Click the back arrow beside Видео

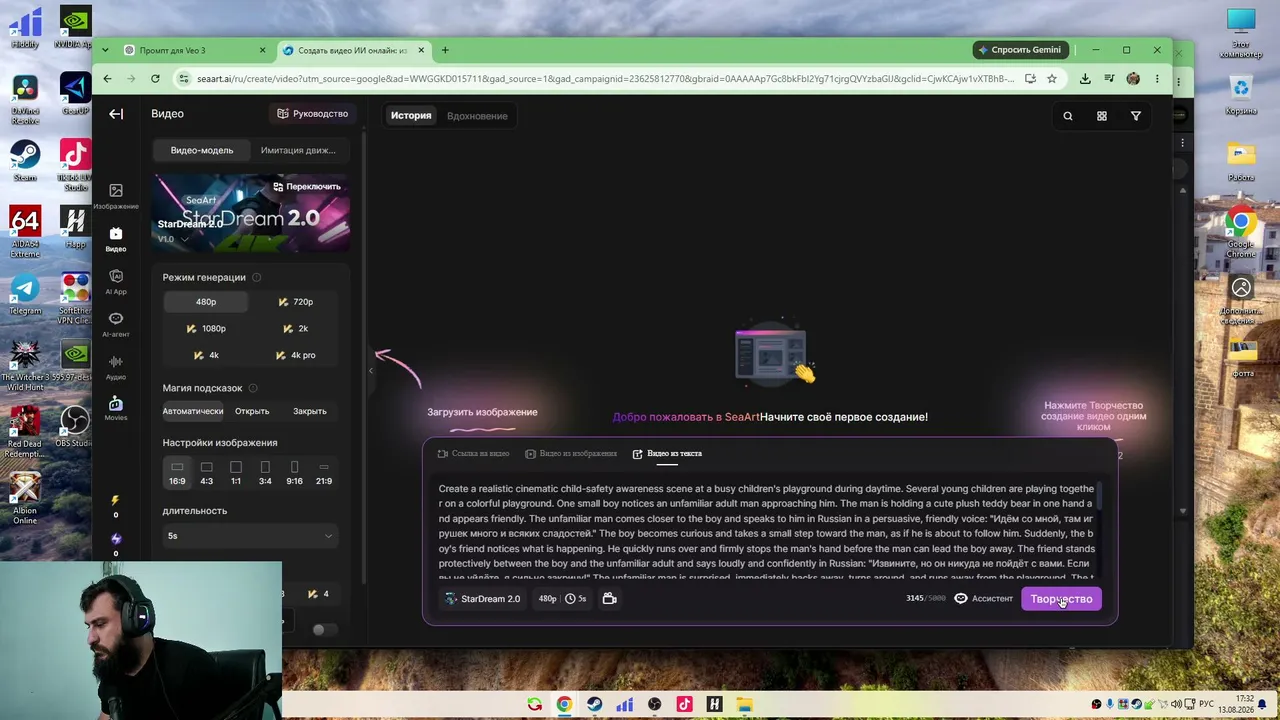pyautogui.click(x=116, y=114)
